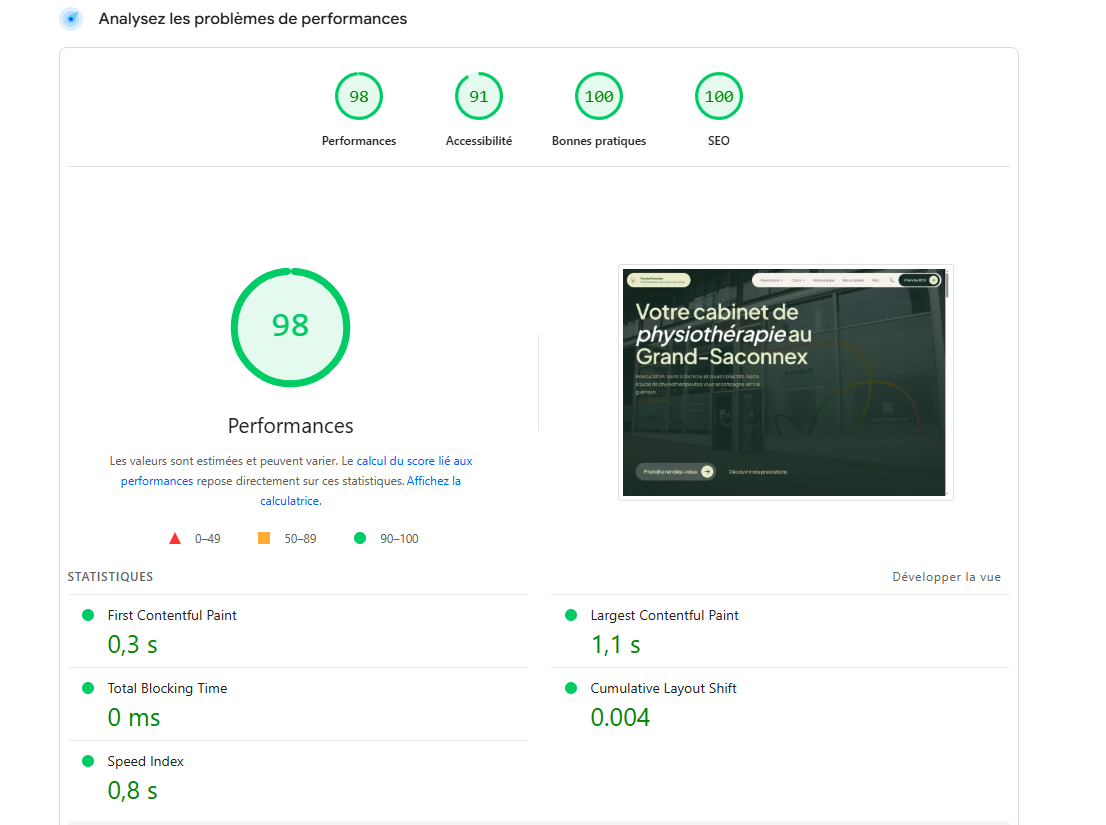The height and width of the screenshot is (825, 1106).
Task: Click the Accessibilité label
Action: 479,141
